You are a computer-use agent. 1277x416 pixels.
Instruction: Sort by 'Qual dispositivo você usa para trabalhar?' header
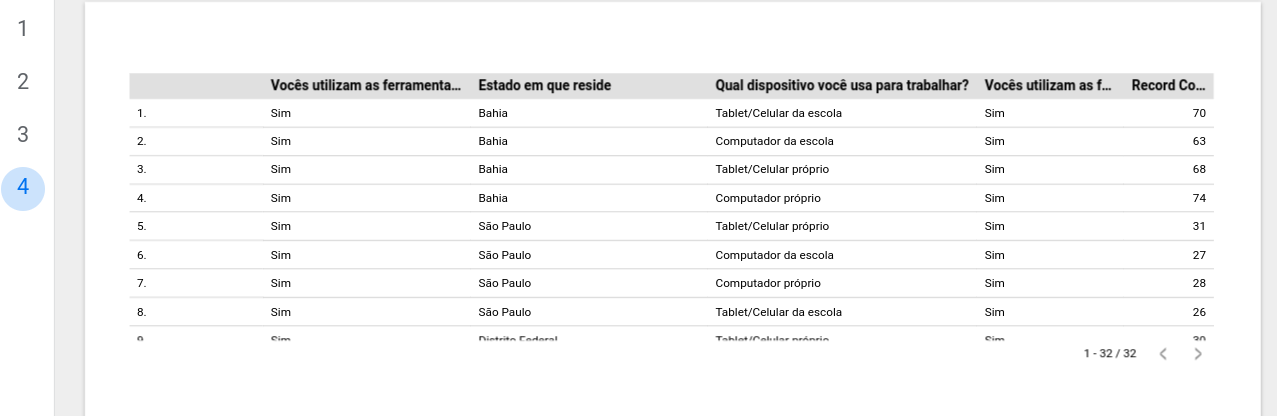pyautogui.click(x=842, y=86)
